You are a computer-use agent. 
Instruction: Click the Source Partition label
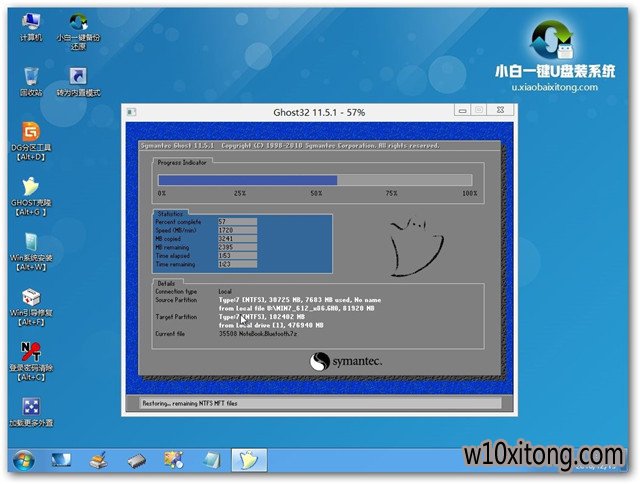pyautogui.click(x=176, y=300)
